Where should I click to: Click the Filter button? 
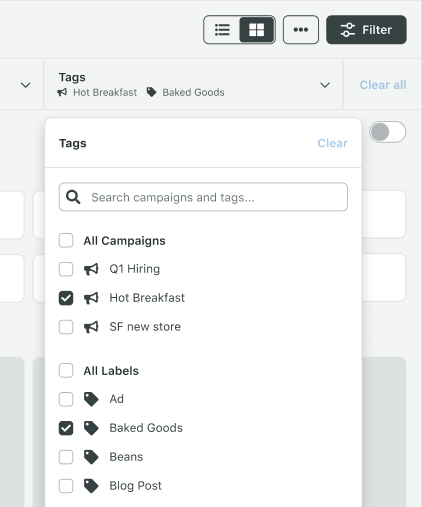click(366, 30)
